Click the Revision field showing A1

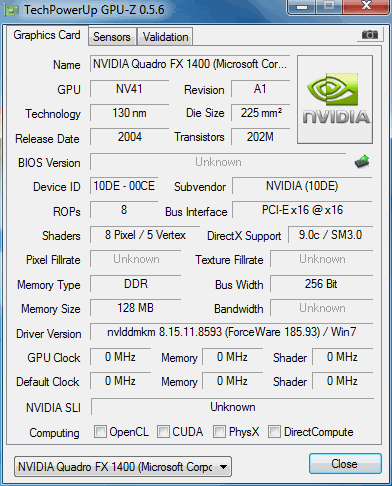(260, 89)
